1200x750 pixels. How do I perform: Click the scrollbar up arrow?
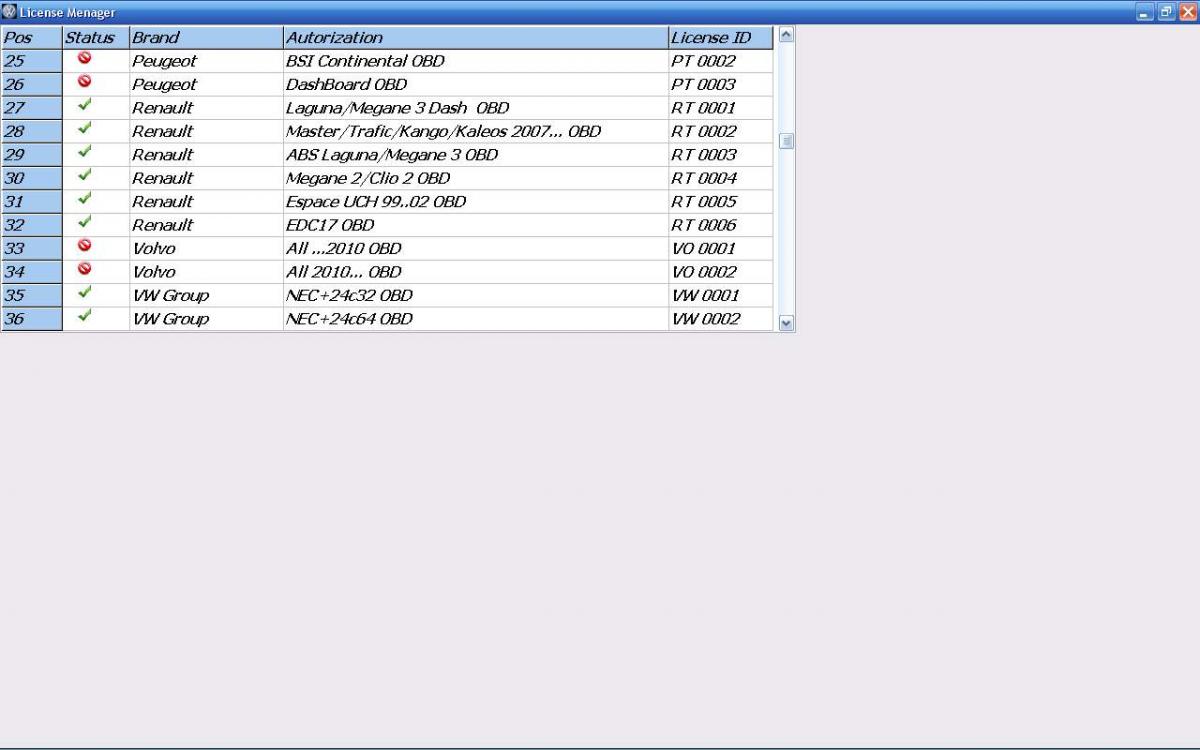[785, 35]
